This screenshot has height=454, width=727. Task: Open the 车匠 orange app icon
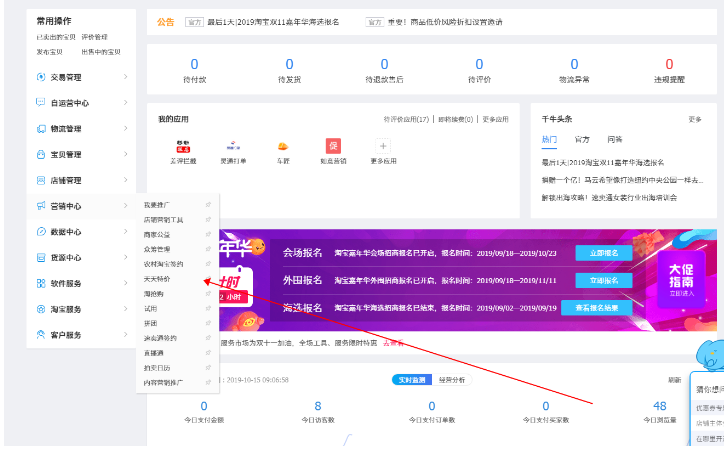pyautogui.click(x=283, y=146)
